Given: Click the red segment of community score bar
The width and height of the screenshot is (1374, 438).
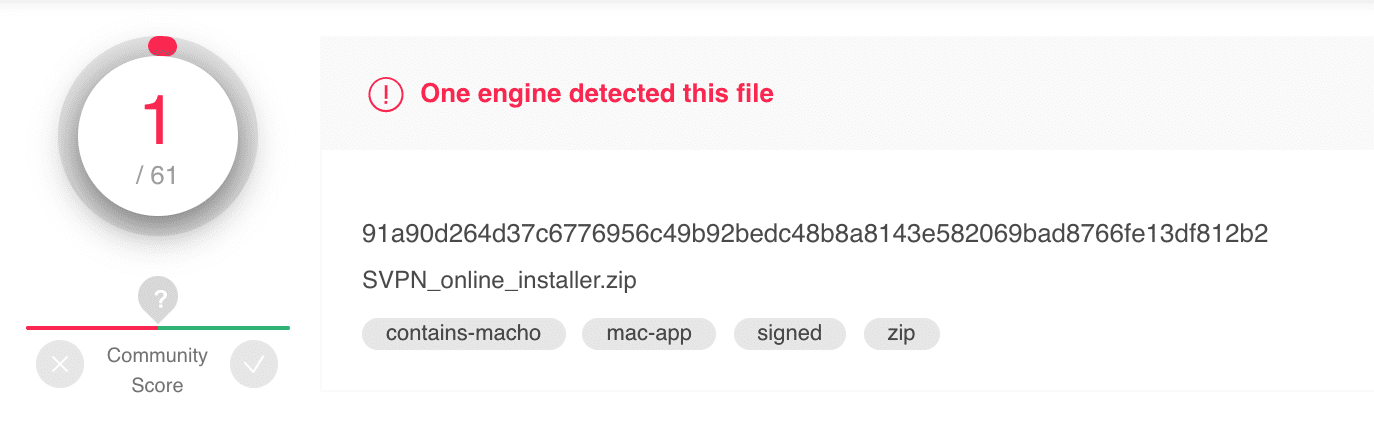Looking at the screenshot, I should tap(92, 327).
